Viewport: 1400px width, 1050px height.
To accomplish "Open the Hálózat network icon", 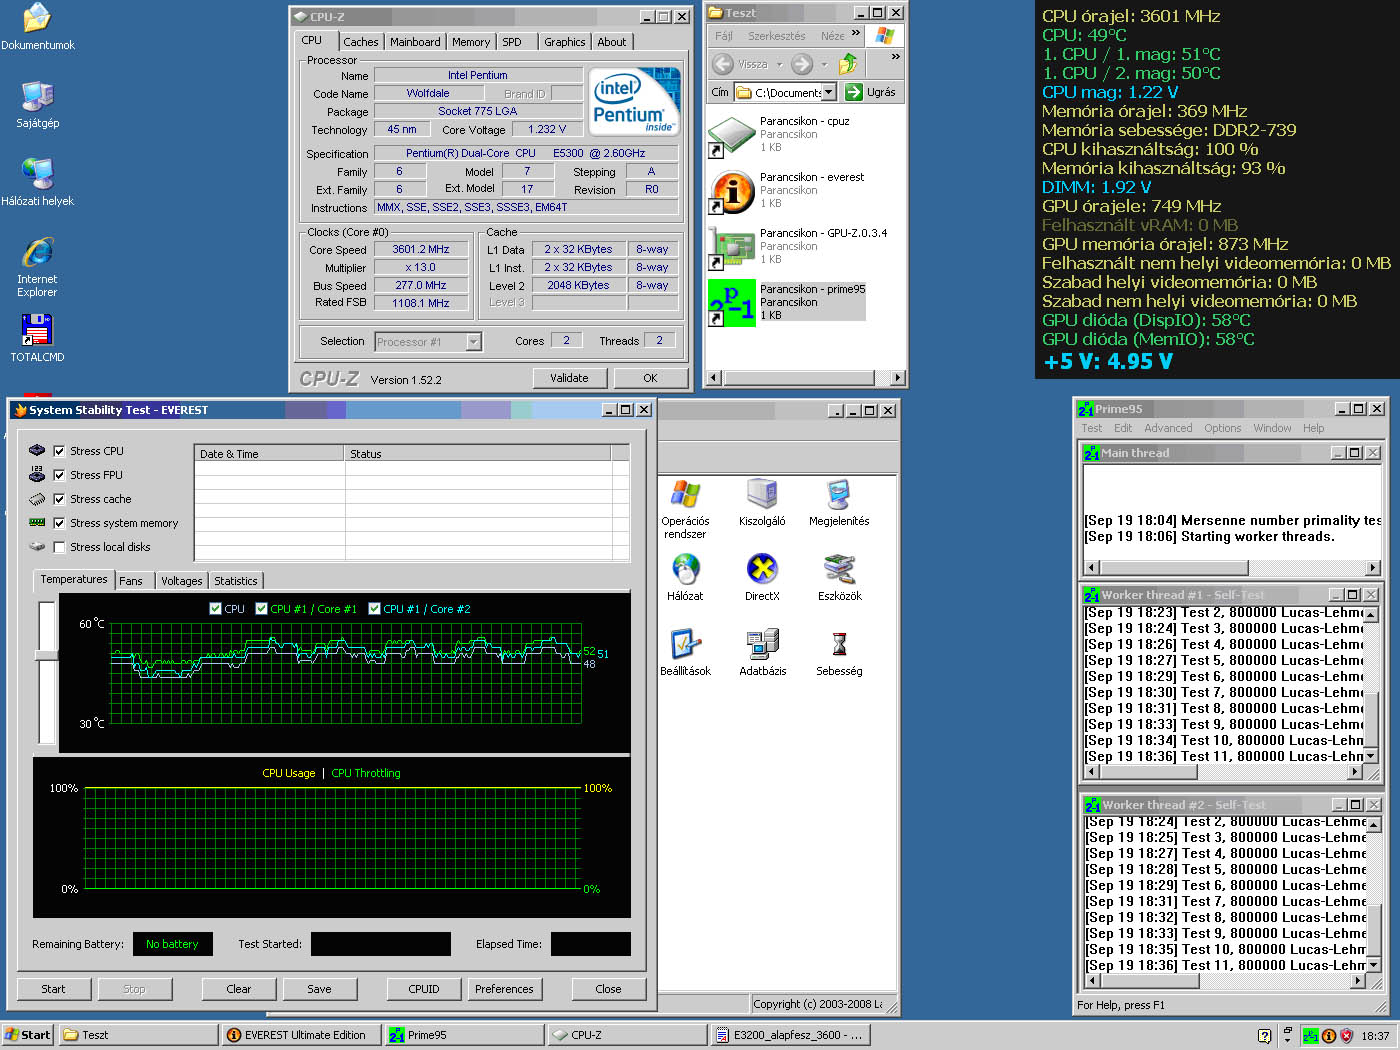I will pos(685,570).
